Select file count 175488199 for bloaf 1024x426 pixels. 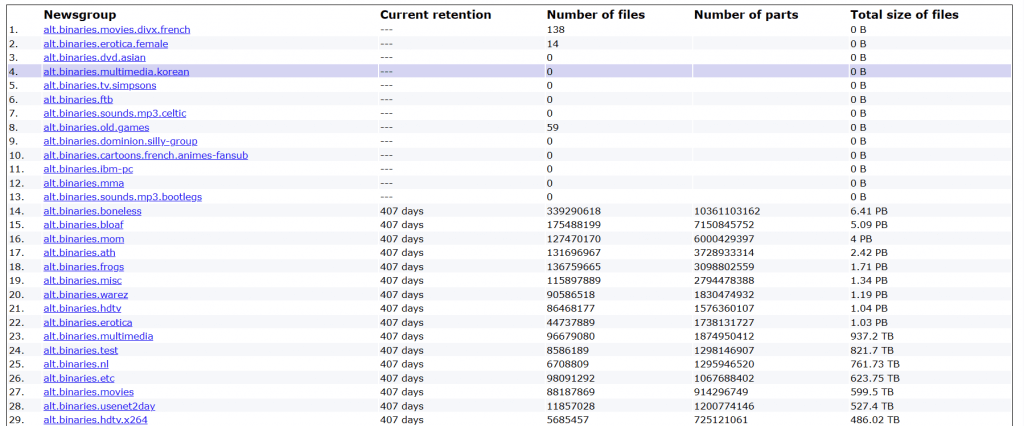pos(573,225)
